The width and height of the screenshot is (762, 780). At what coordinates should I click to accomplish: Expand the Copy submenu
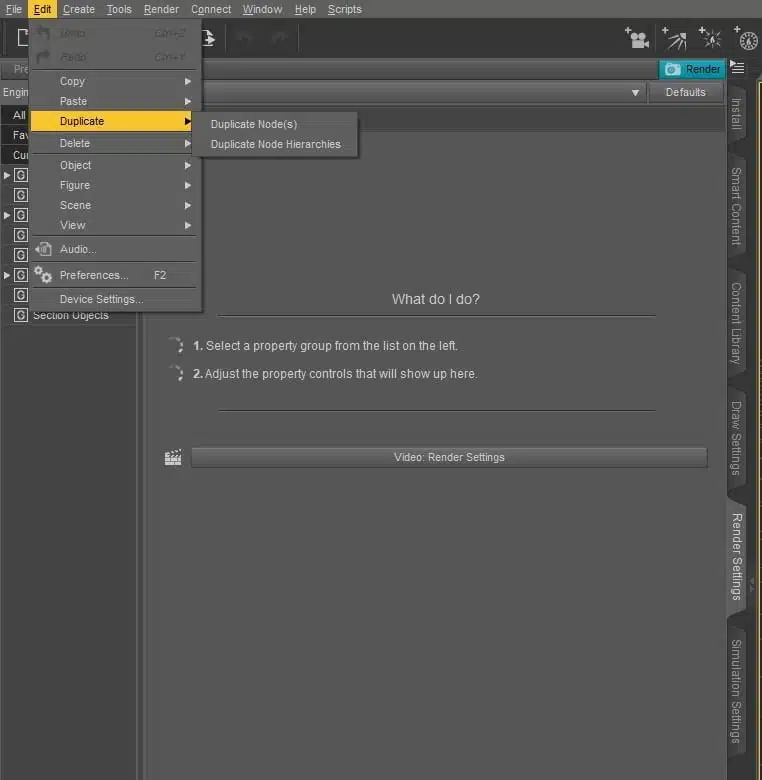[115, 81]
